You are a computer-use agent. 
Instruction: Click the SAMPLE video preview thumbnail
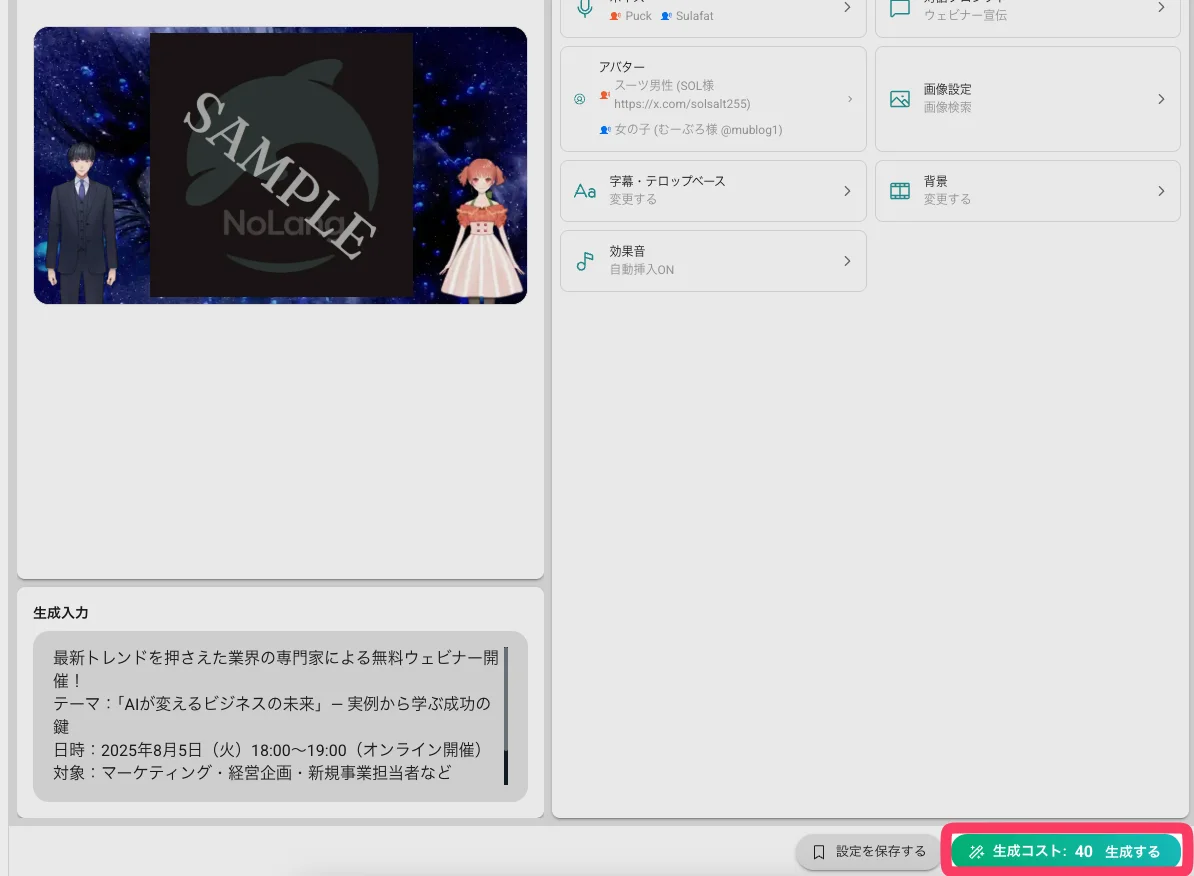[x=280, y=165]
